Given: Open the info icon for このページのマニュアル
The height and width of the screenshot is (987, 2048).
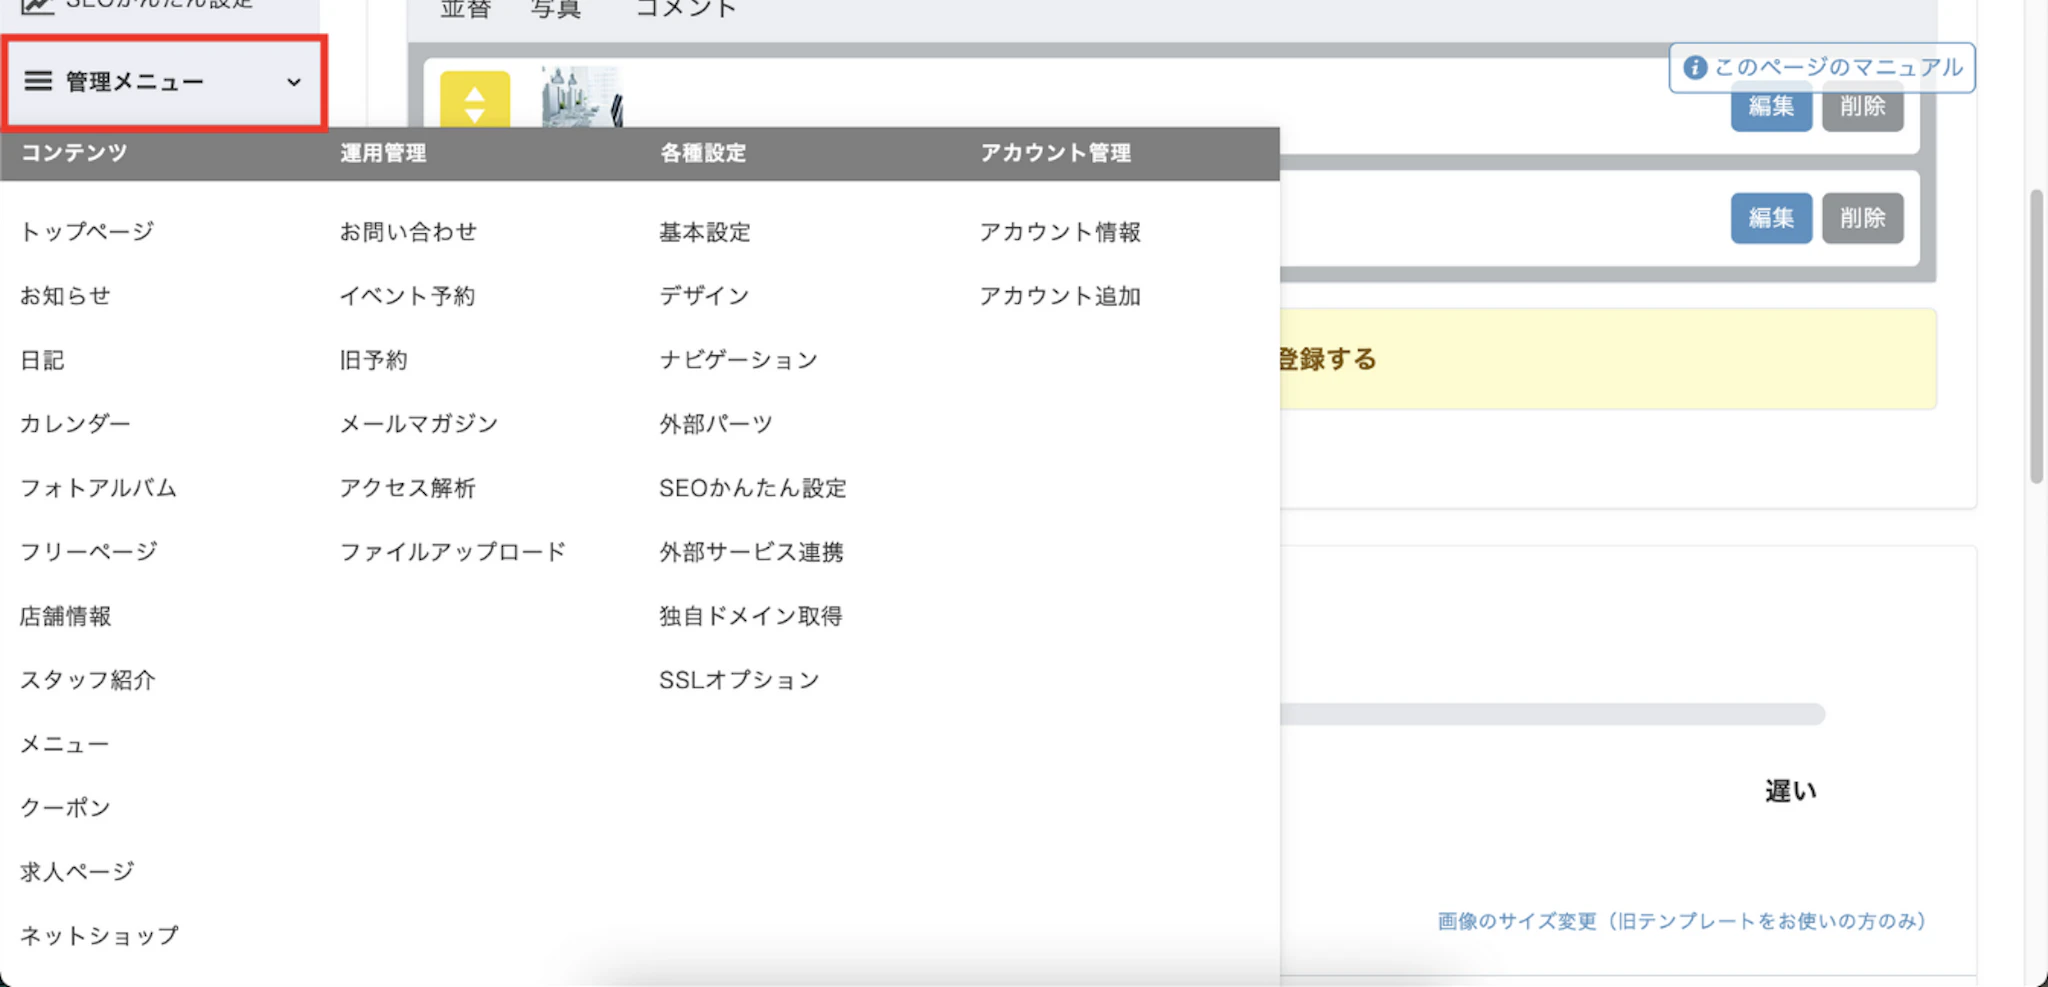Looking at the screenshot, I should coord(1694,67).
